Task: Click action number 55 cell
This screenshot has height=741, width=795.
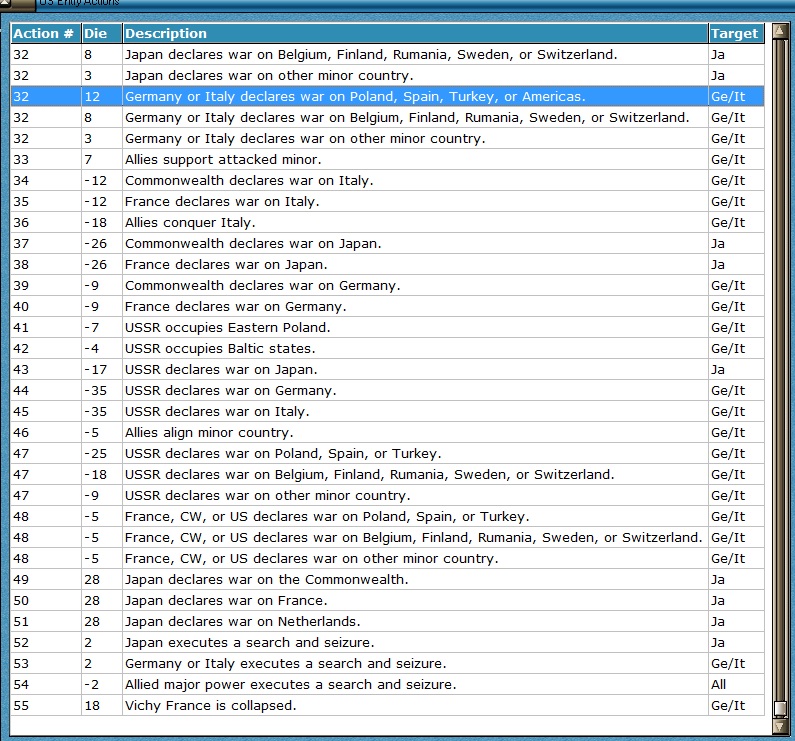Action: tap(46, 705)
